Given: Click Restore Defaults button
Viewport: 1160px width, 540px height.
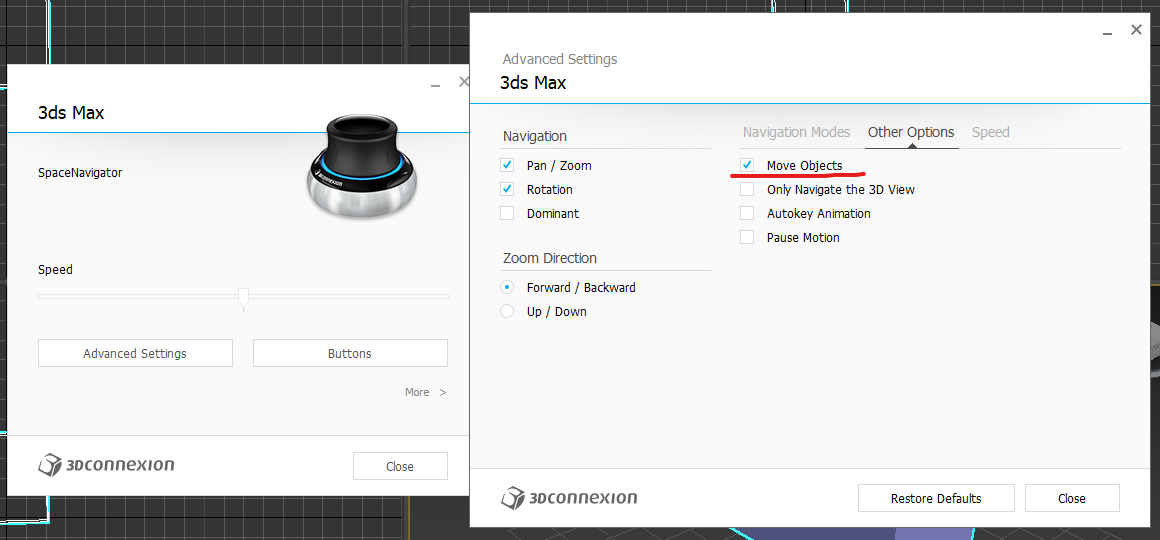Looking at the screenshot, I should click(x=936, y=498).
